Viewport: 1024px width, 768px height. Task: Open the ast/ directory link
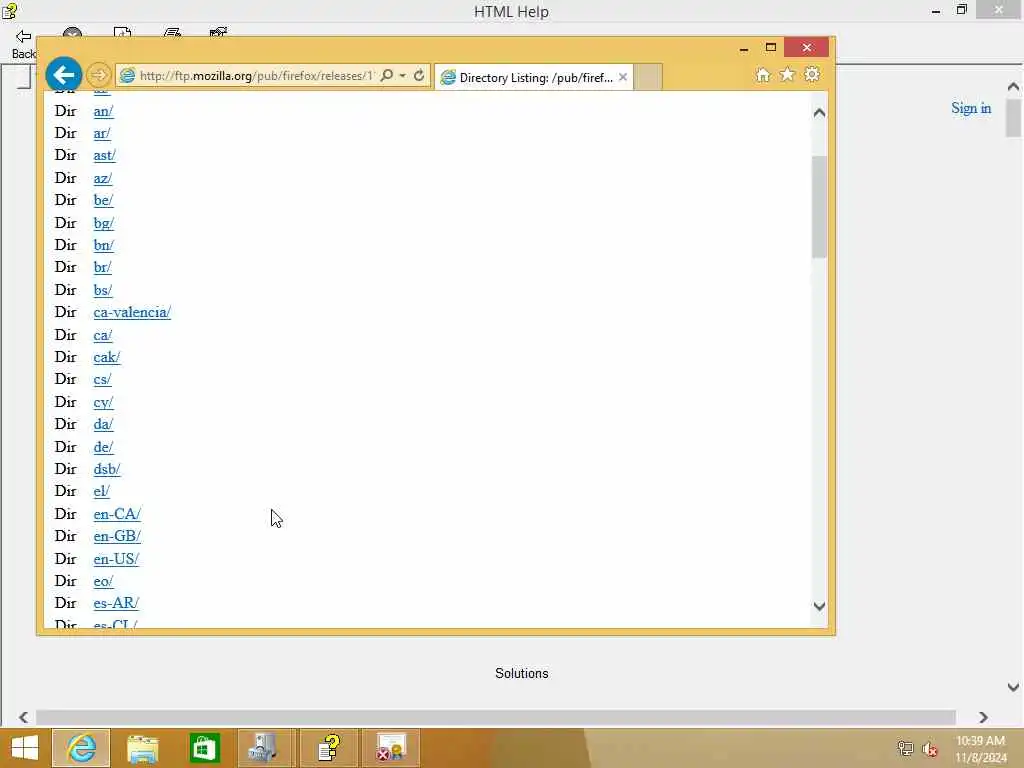(104, 155)
